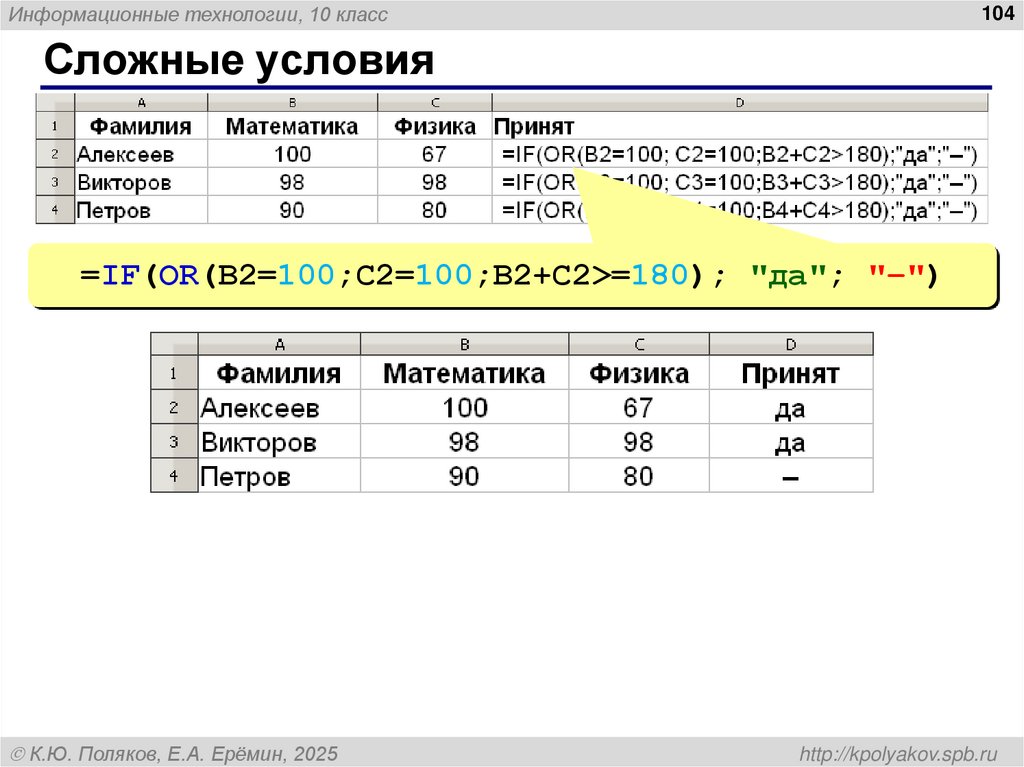
Task: Select column B header in the bottom spreadsheet
Action: (464, 344)
